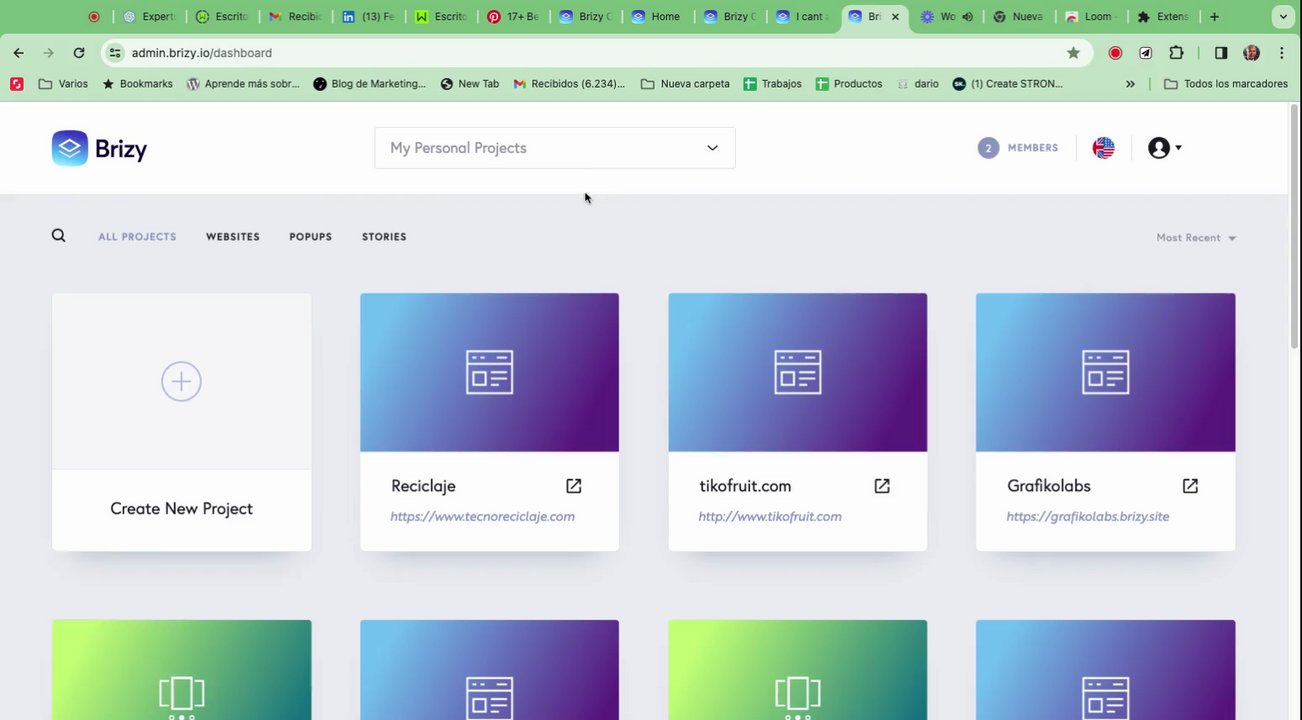Image resolution: width=1302 pixels, height=720 pixels.
Task: Switch to the Popups tab
Action: click(x=310, y=237)
